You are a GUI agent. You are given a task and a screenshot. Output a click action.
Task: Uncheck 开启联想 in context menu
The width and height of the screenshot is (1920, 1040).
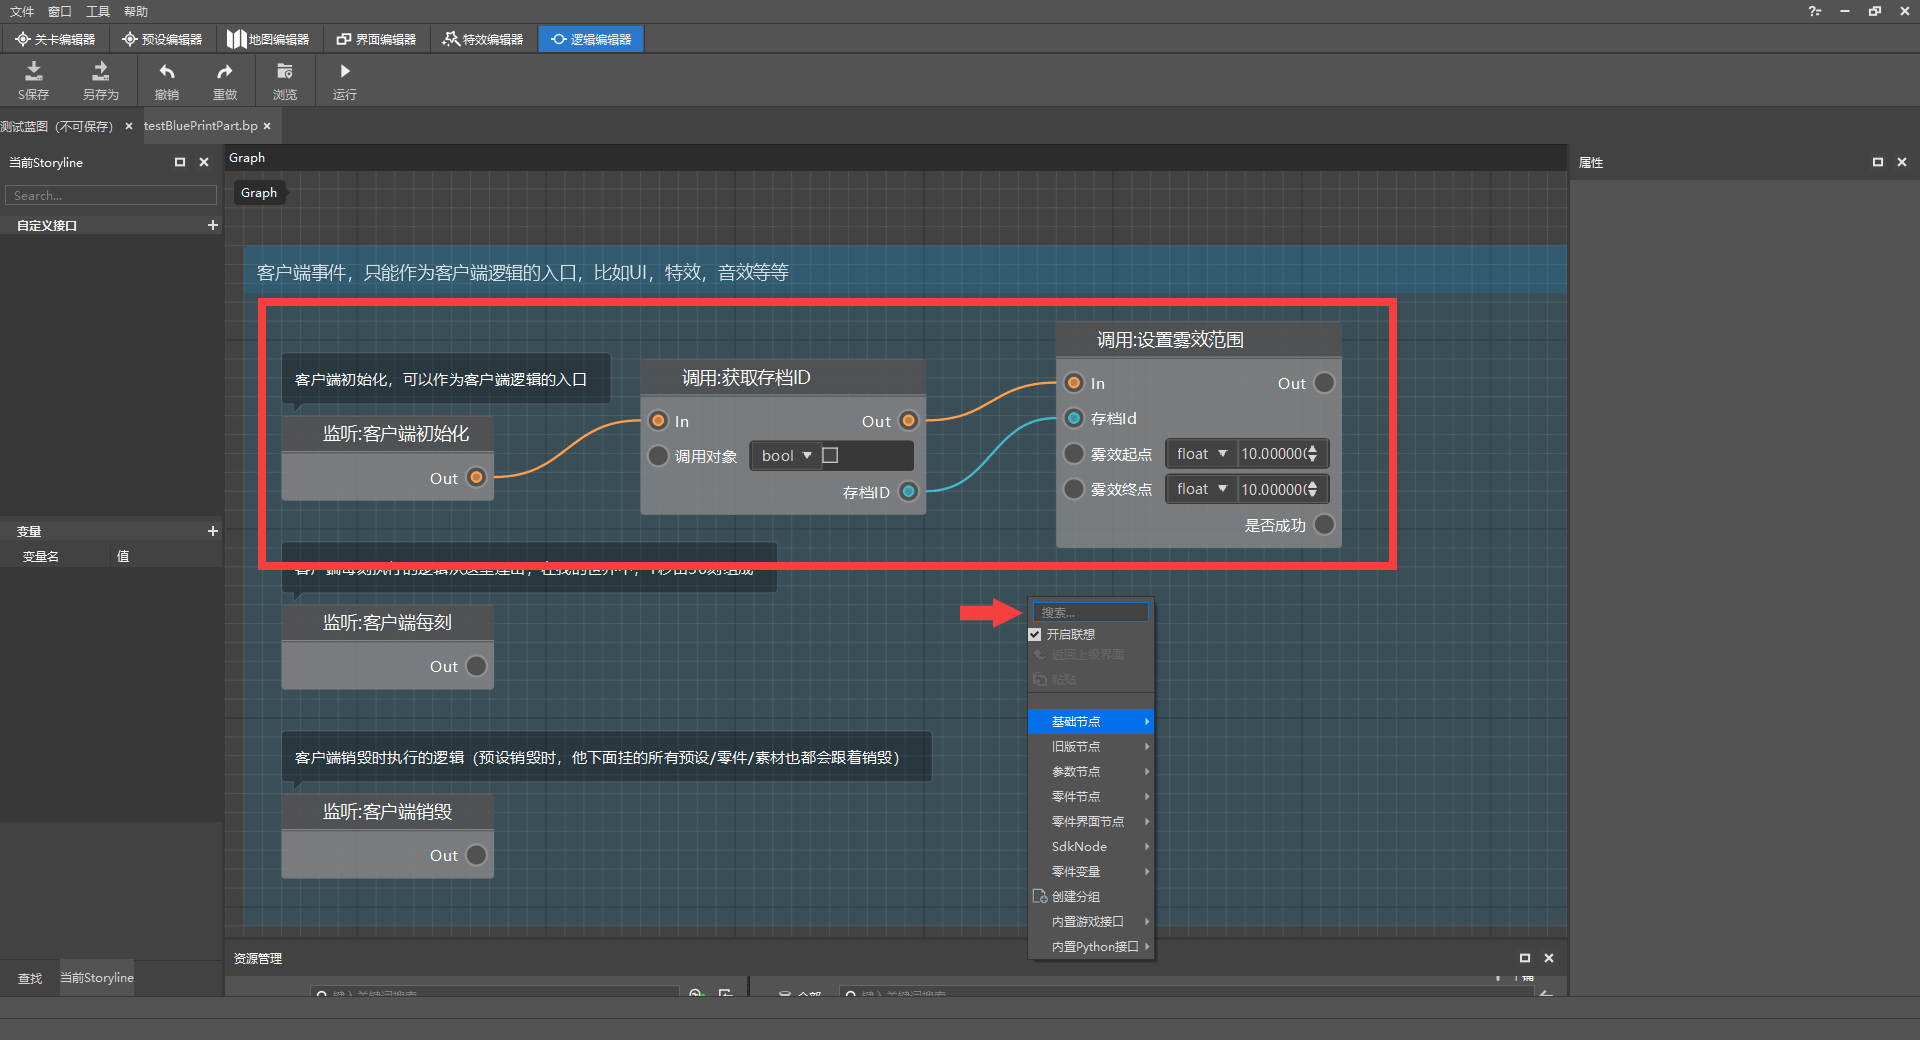pyautogui.click(x=1035, y=635)
